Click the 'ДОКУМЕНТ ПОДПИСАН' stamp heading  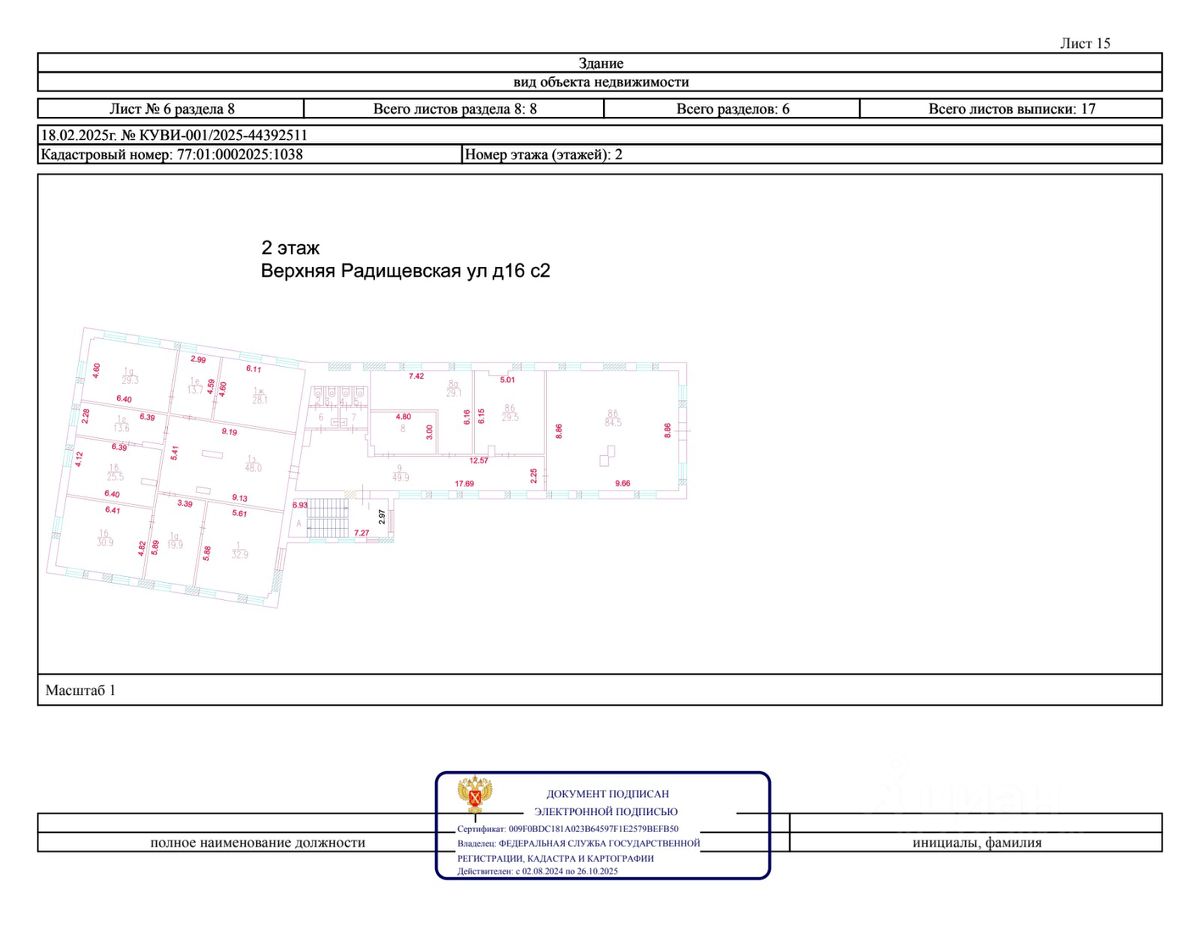607,793
